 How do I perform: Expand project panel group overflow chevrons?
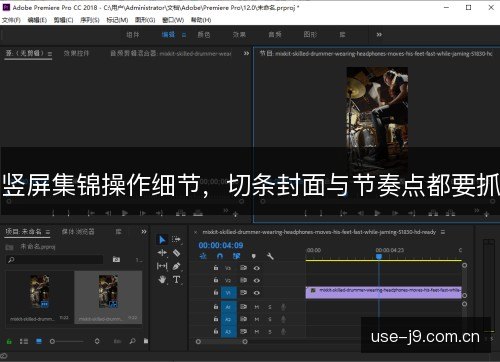tap(144, 231)
